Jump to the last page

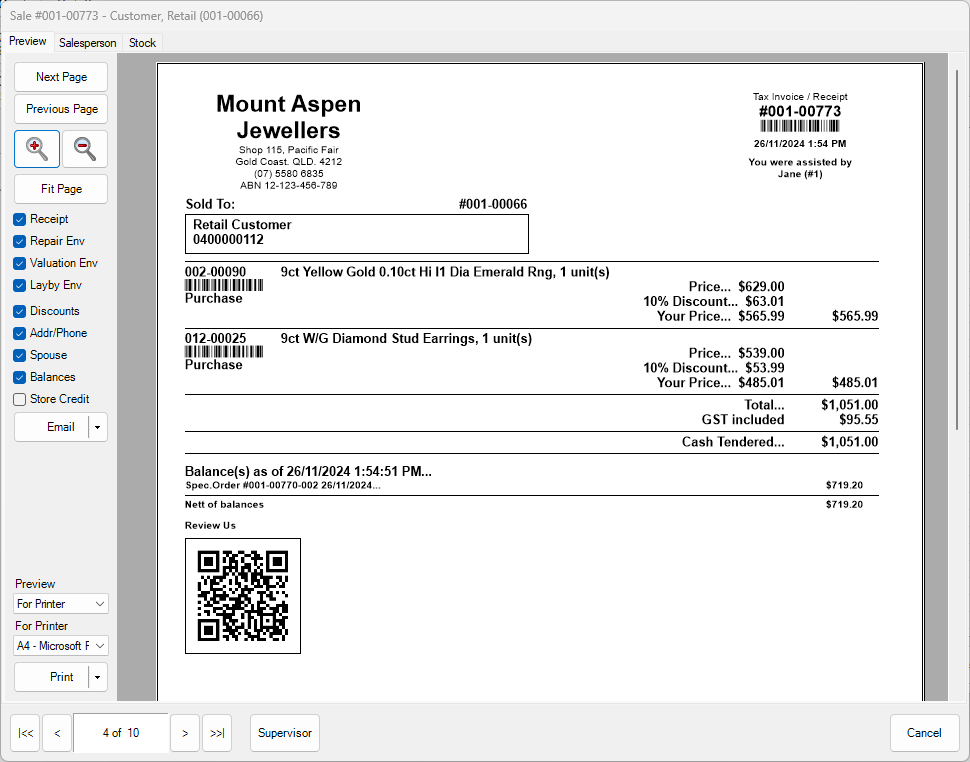(217, 732)
